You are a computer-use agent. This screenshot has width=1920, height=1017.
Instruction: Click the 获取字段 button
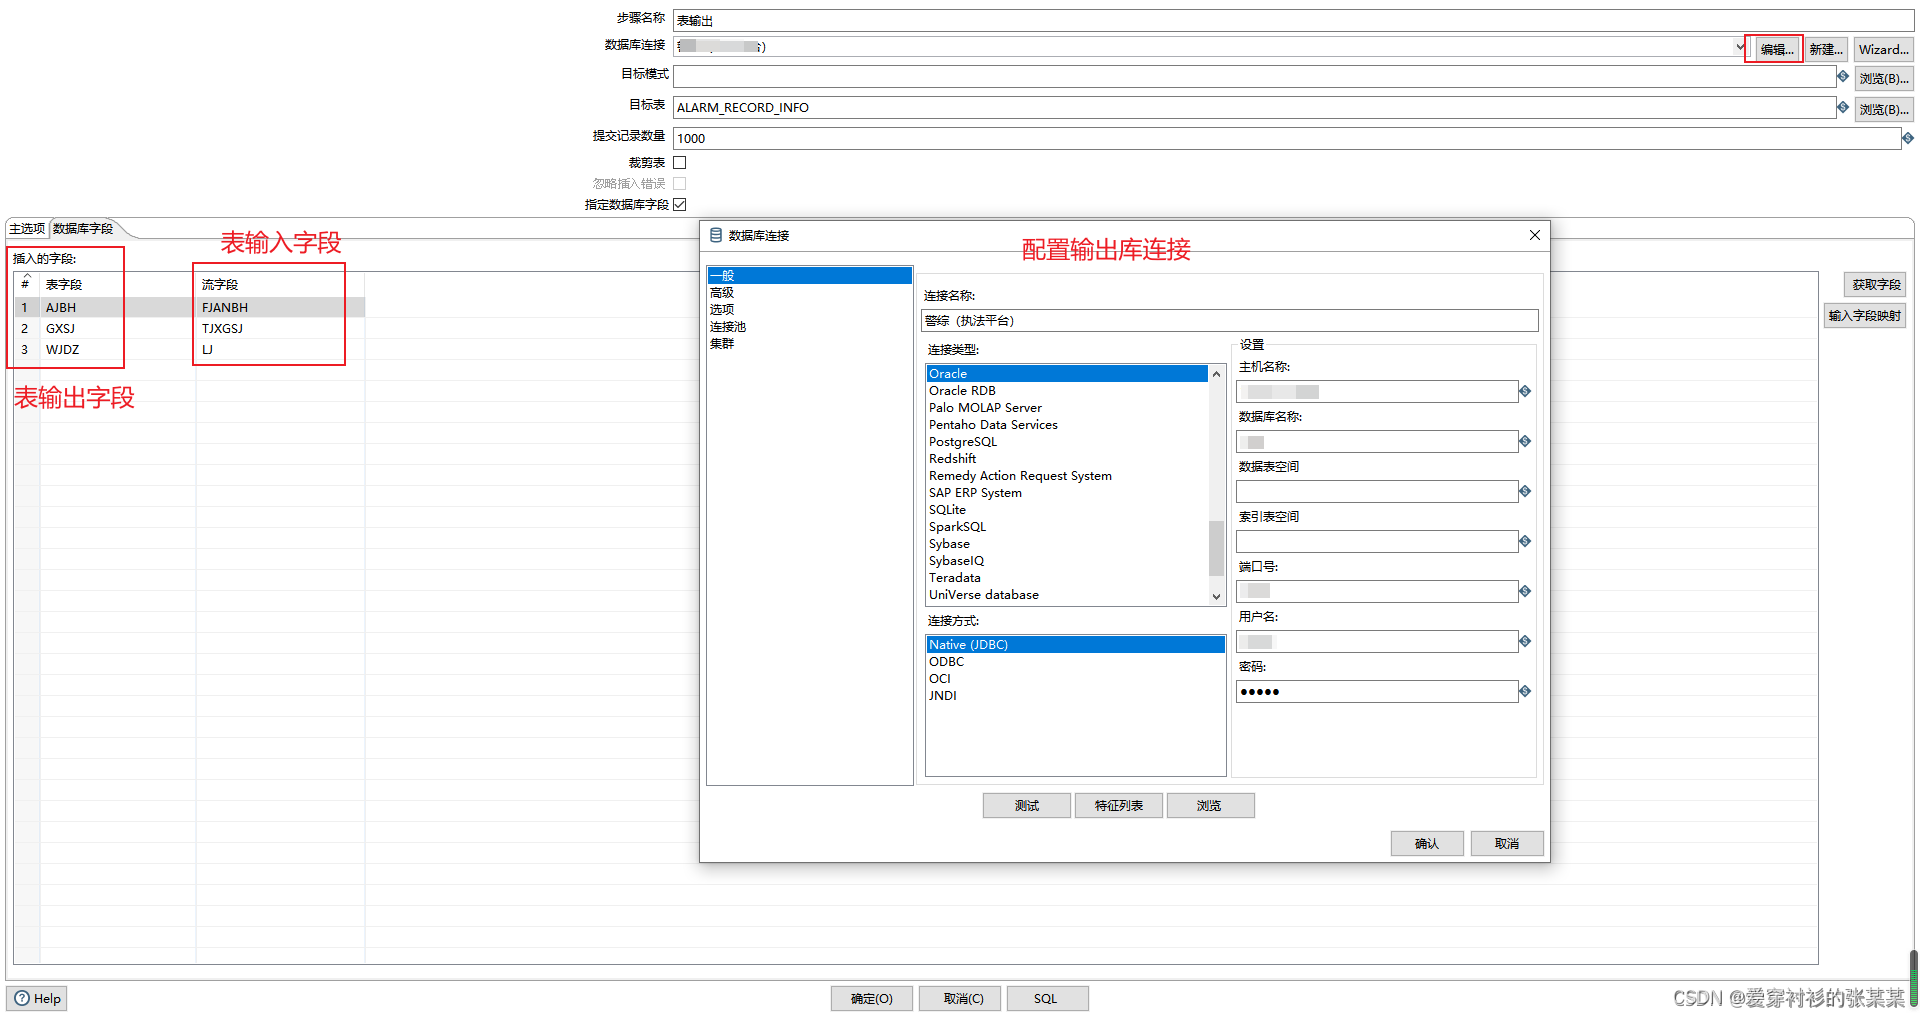1876,285
